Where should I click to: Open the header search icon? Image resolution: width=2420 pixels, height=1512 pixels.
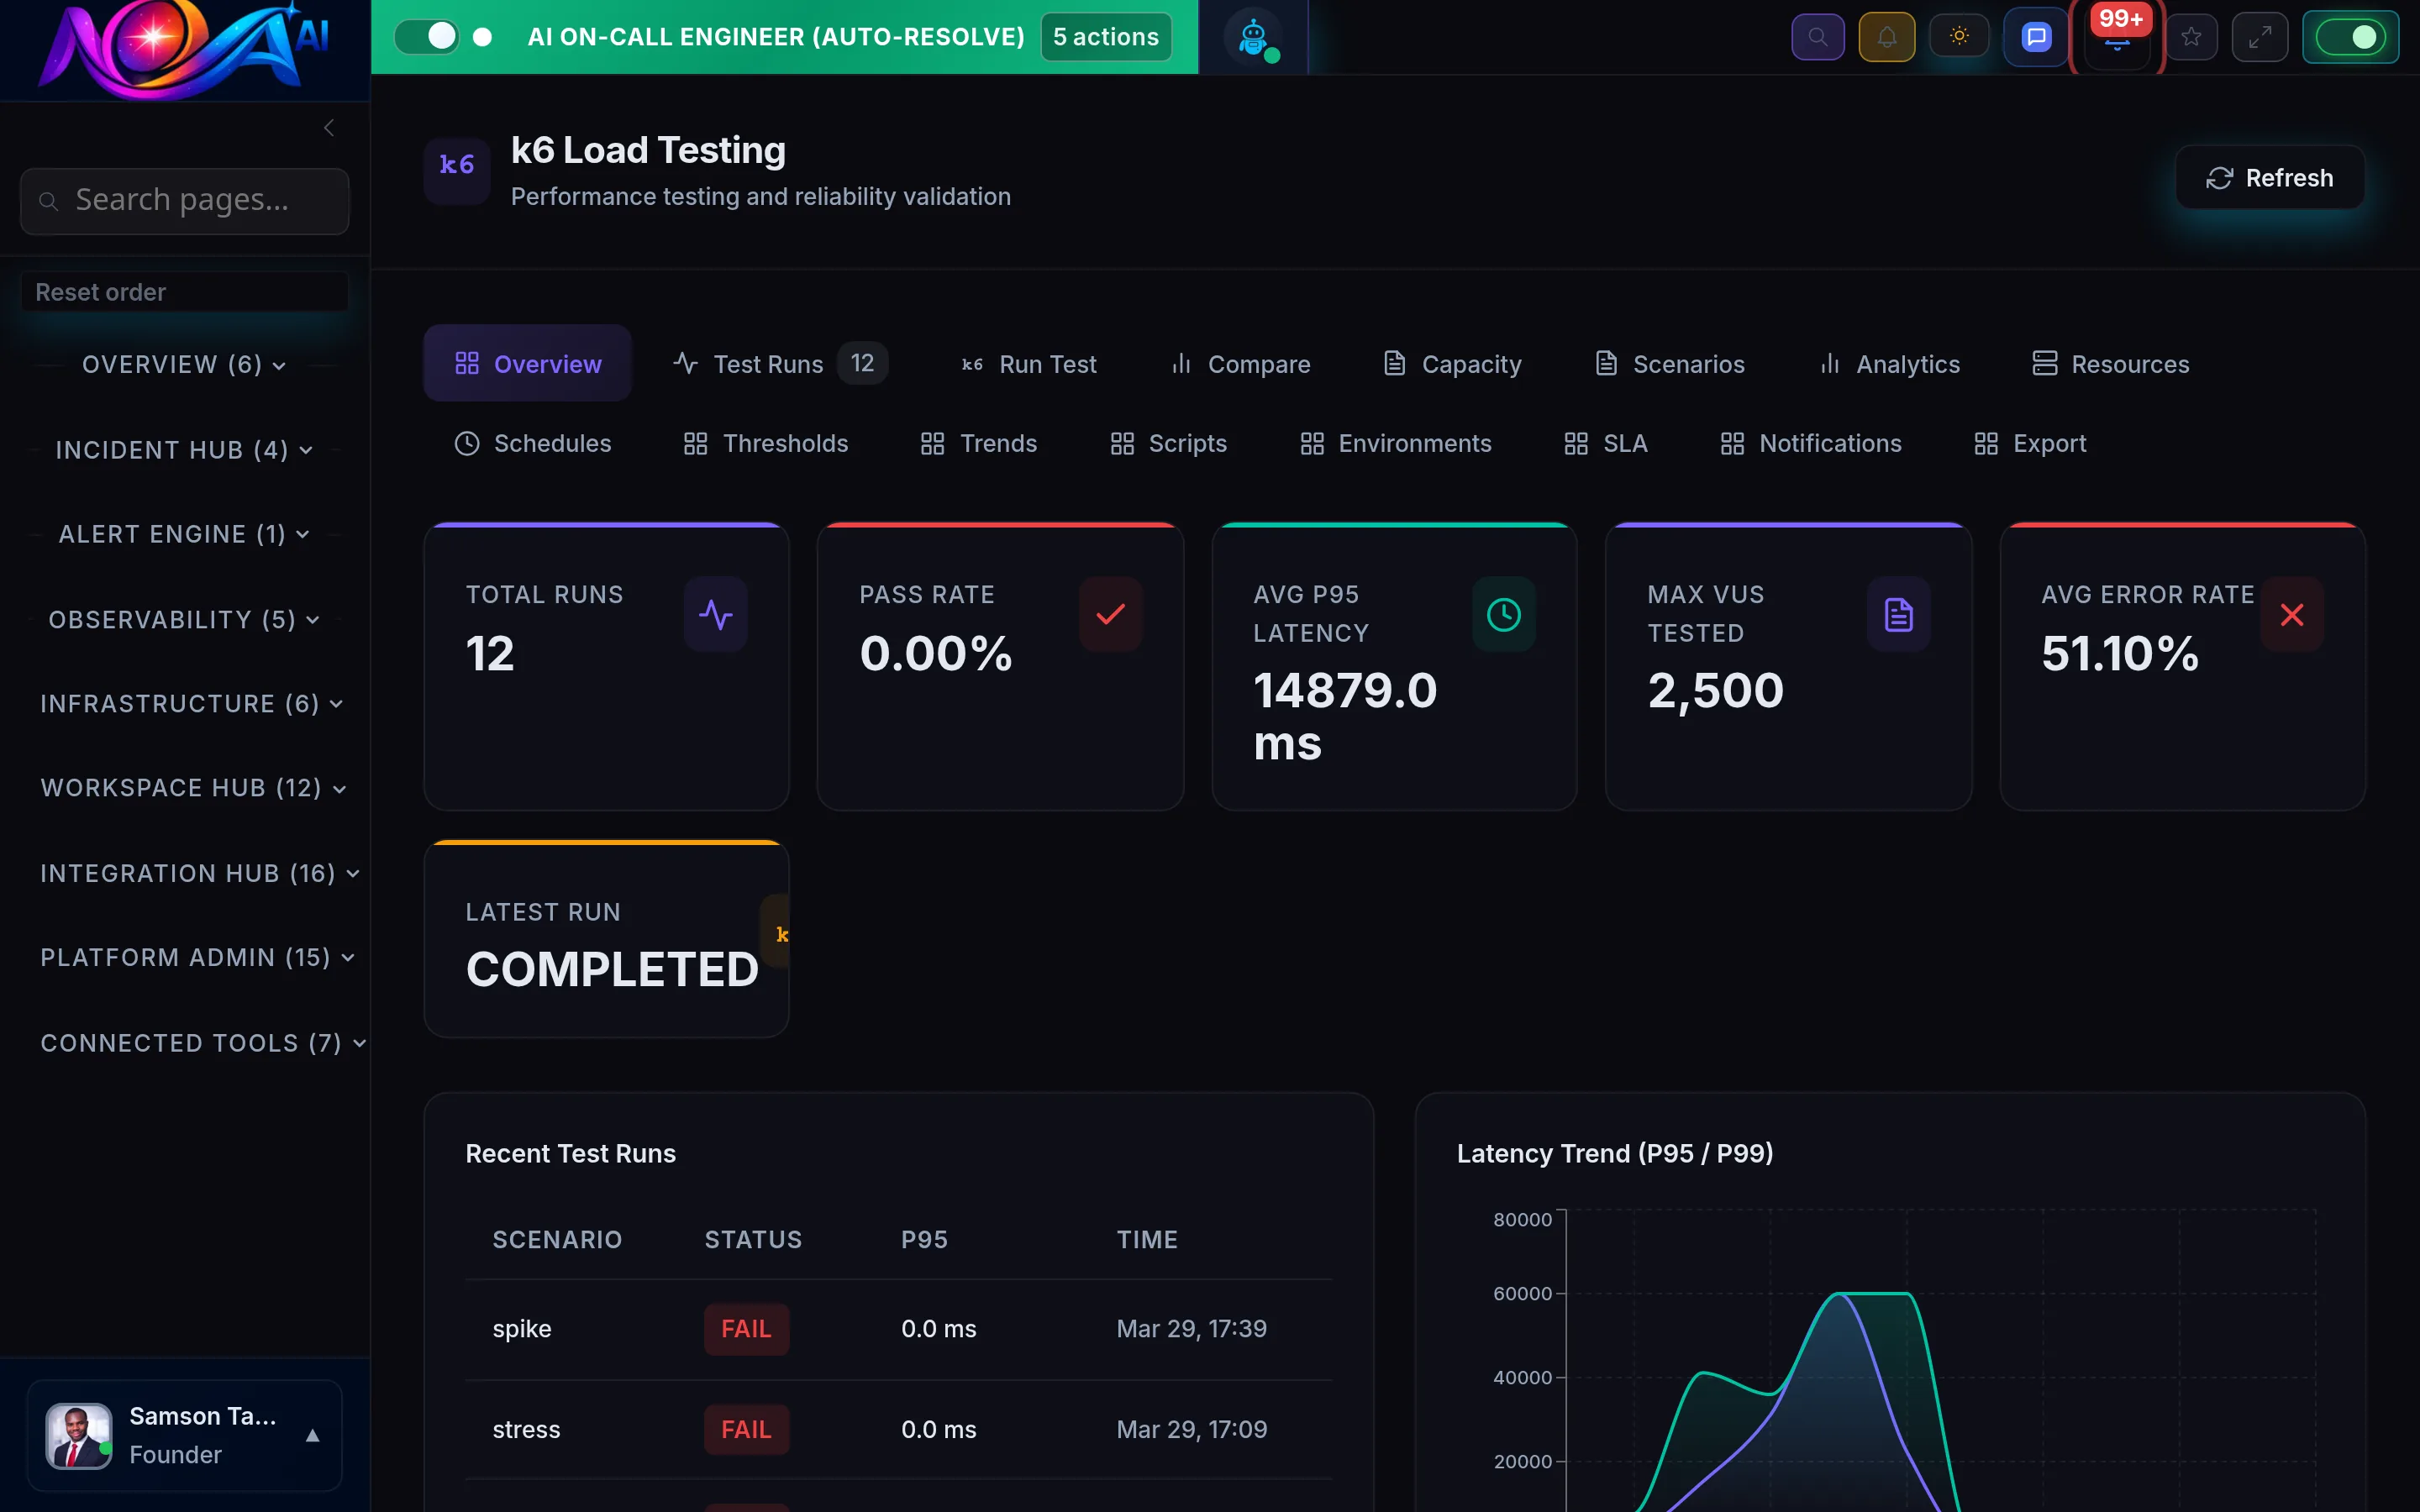click(1817, 37)
